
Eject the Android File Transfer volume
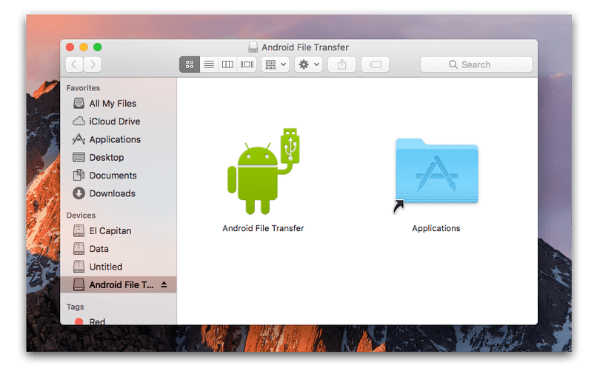coord(164,285)
